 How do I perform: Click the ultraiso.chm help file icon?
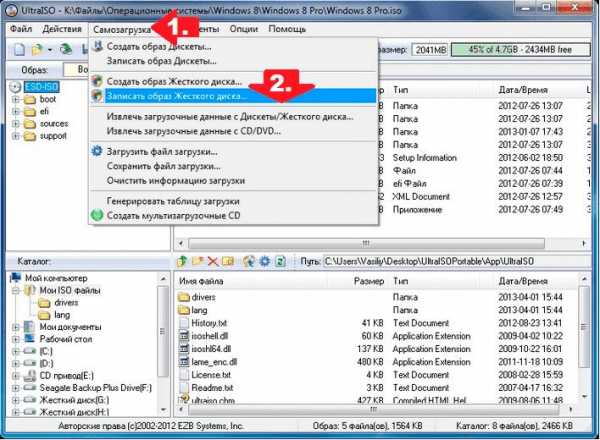pyautogui.click(x=184, y=400)
